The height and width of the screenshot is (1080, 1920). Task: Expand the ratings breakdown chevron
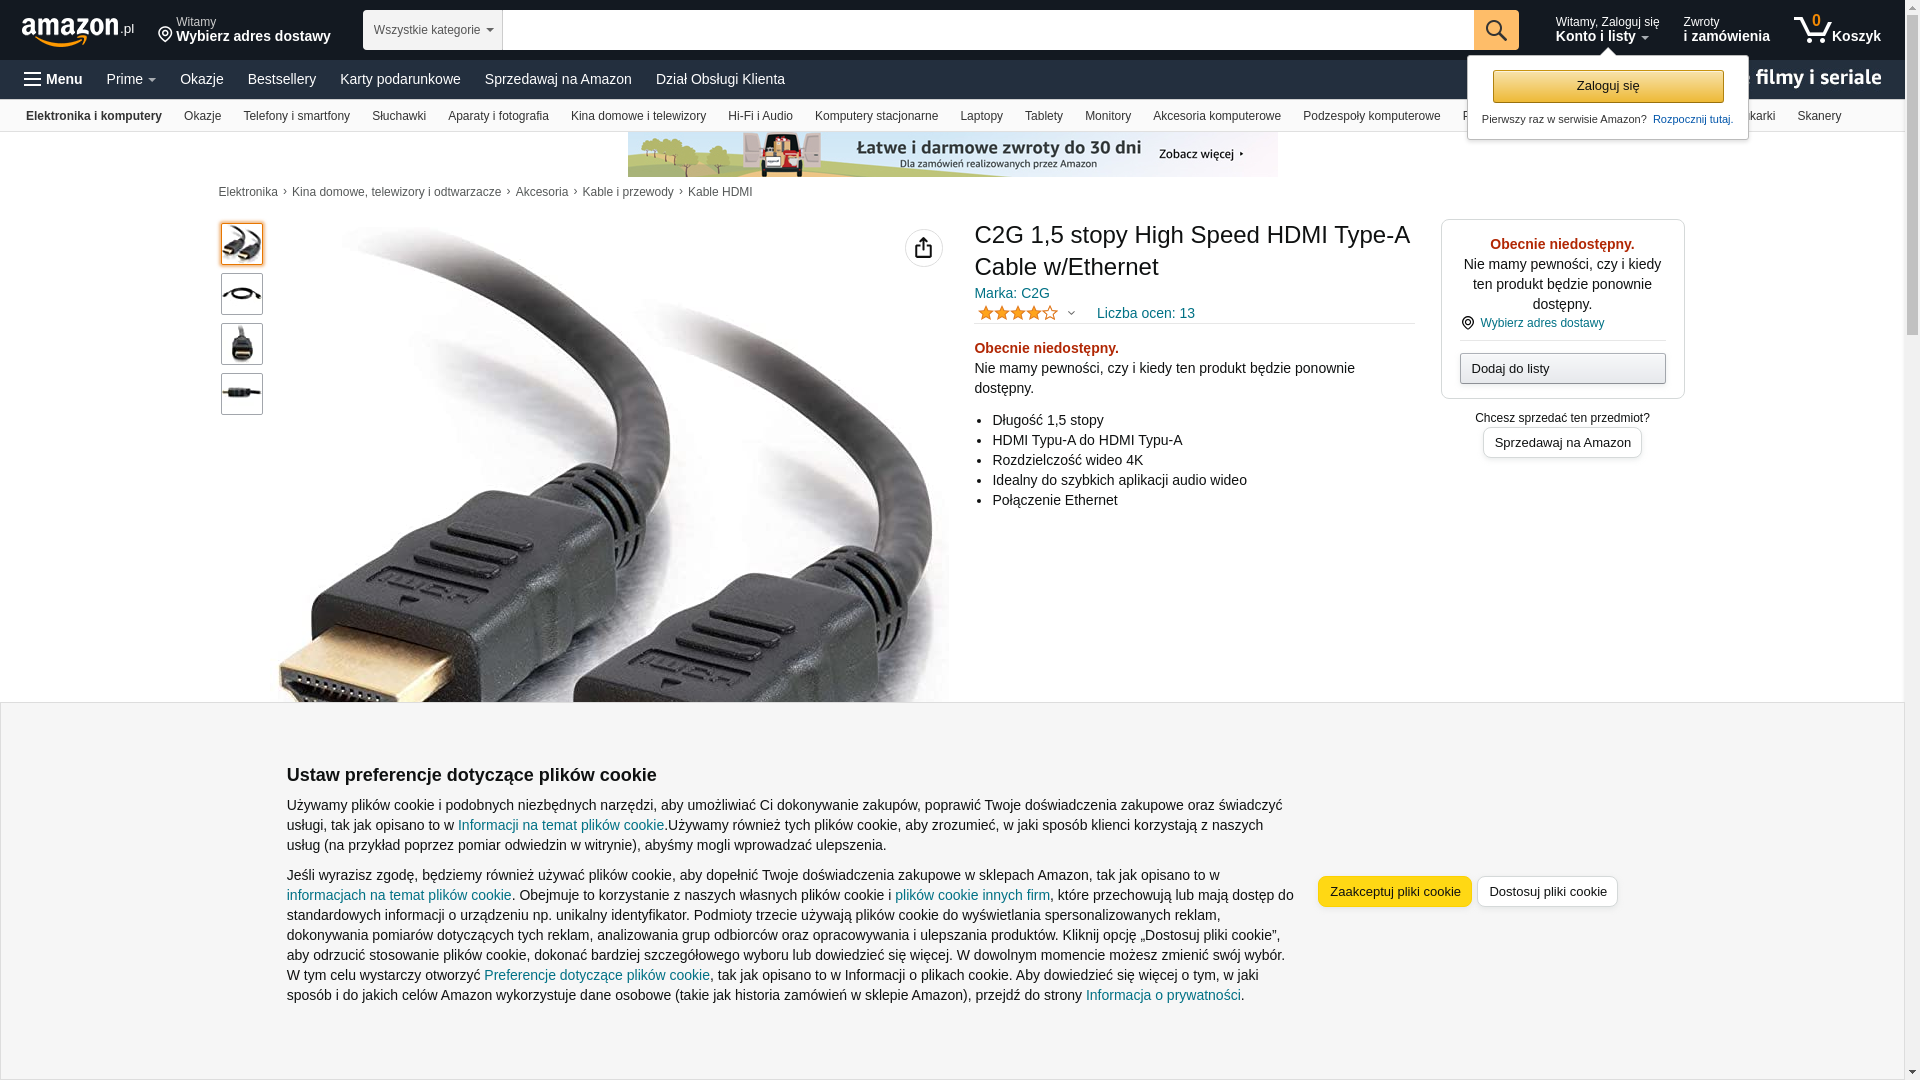click(1071, 313)
